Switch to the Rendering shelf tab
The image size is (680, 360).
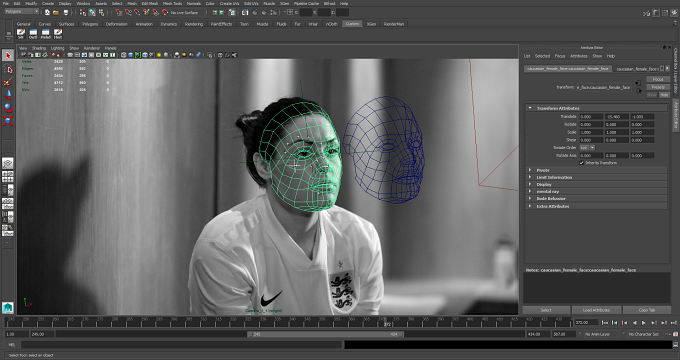pyautogui.click(x=194, y=24)
